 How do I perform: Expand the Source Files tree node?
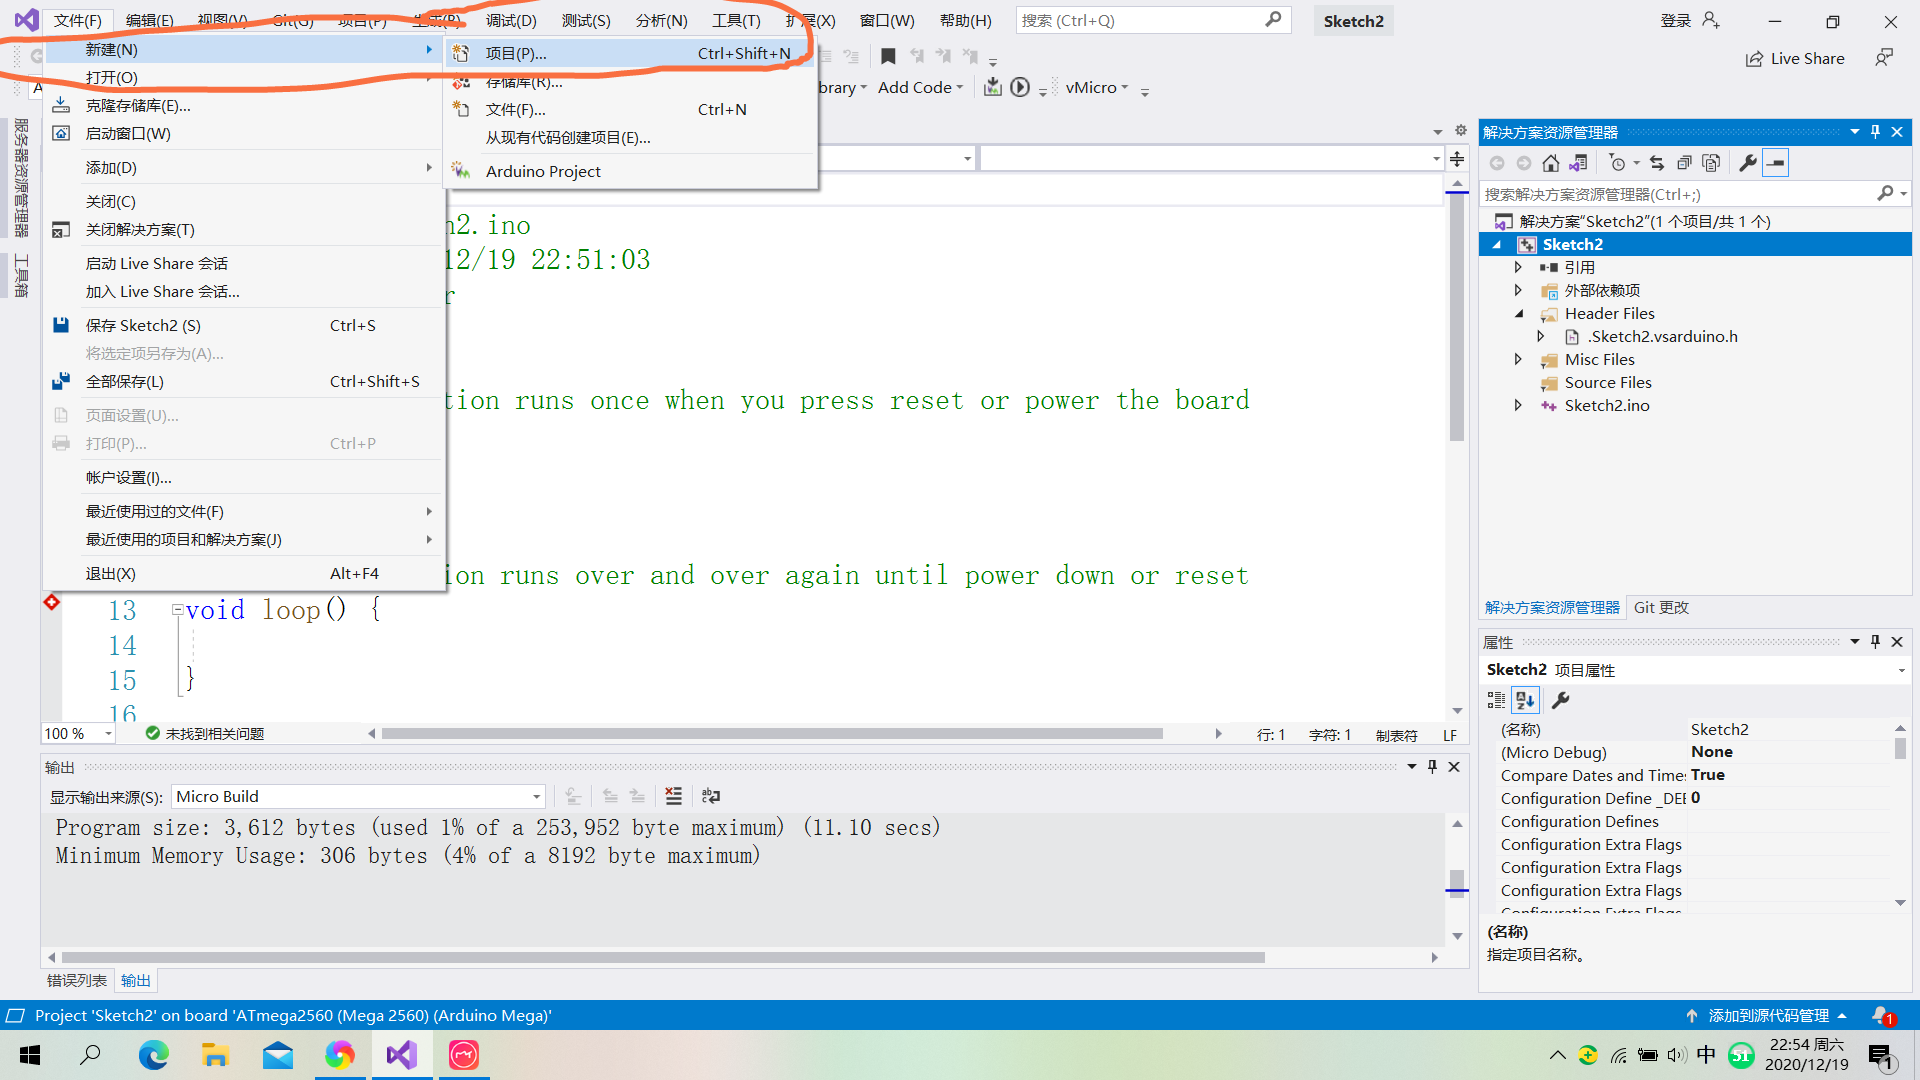coord(1518,382)
